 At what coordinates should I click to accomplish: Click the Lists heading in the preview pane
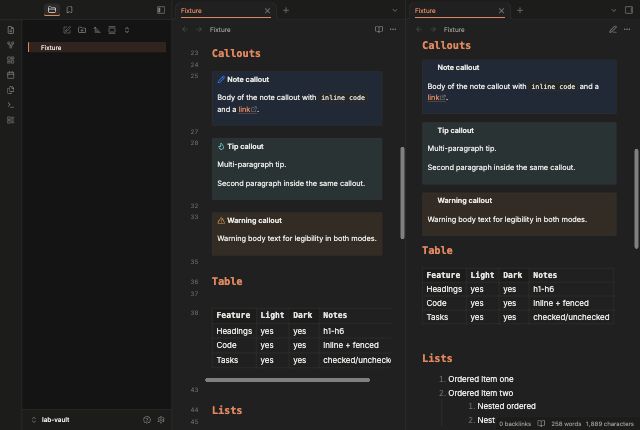point(437,359)
